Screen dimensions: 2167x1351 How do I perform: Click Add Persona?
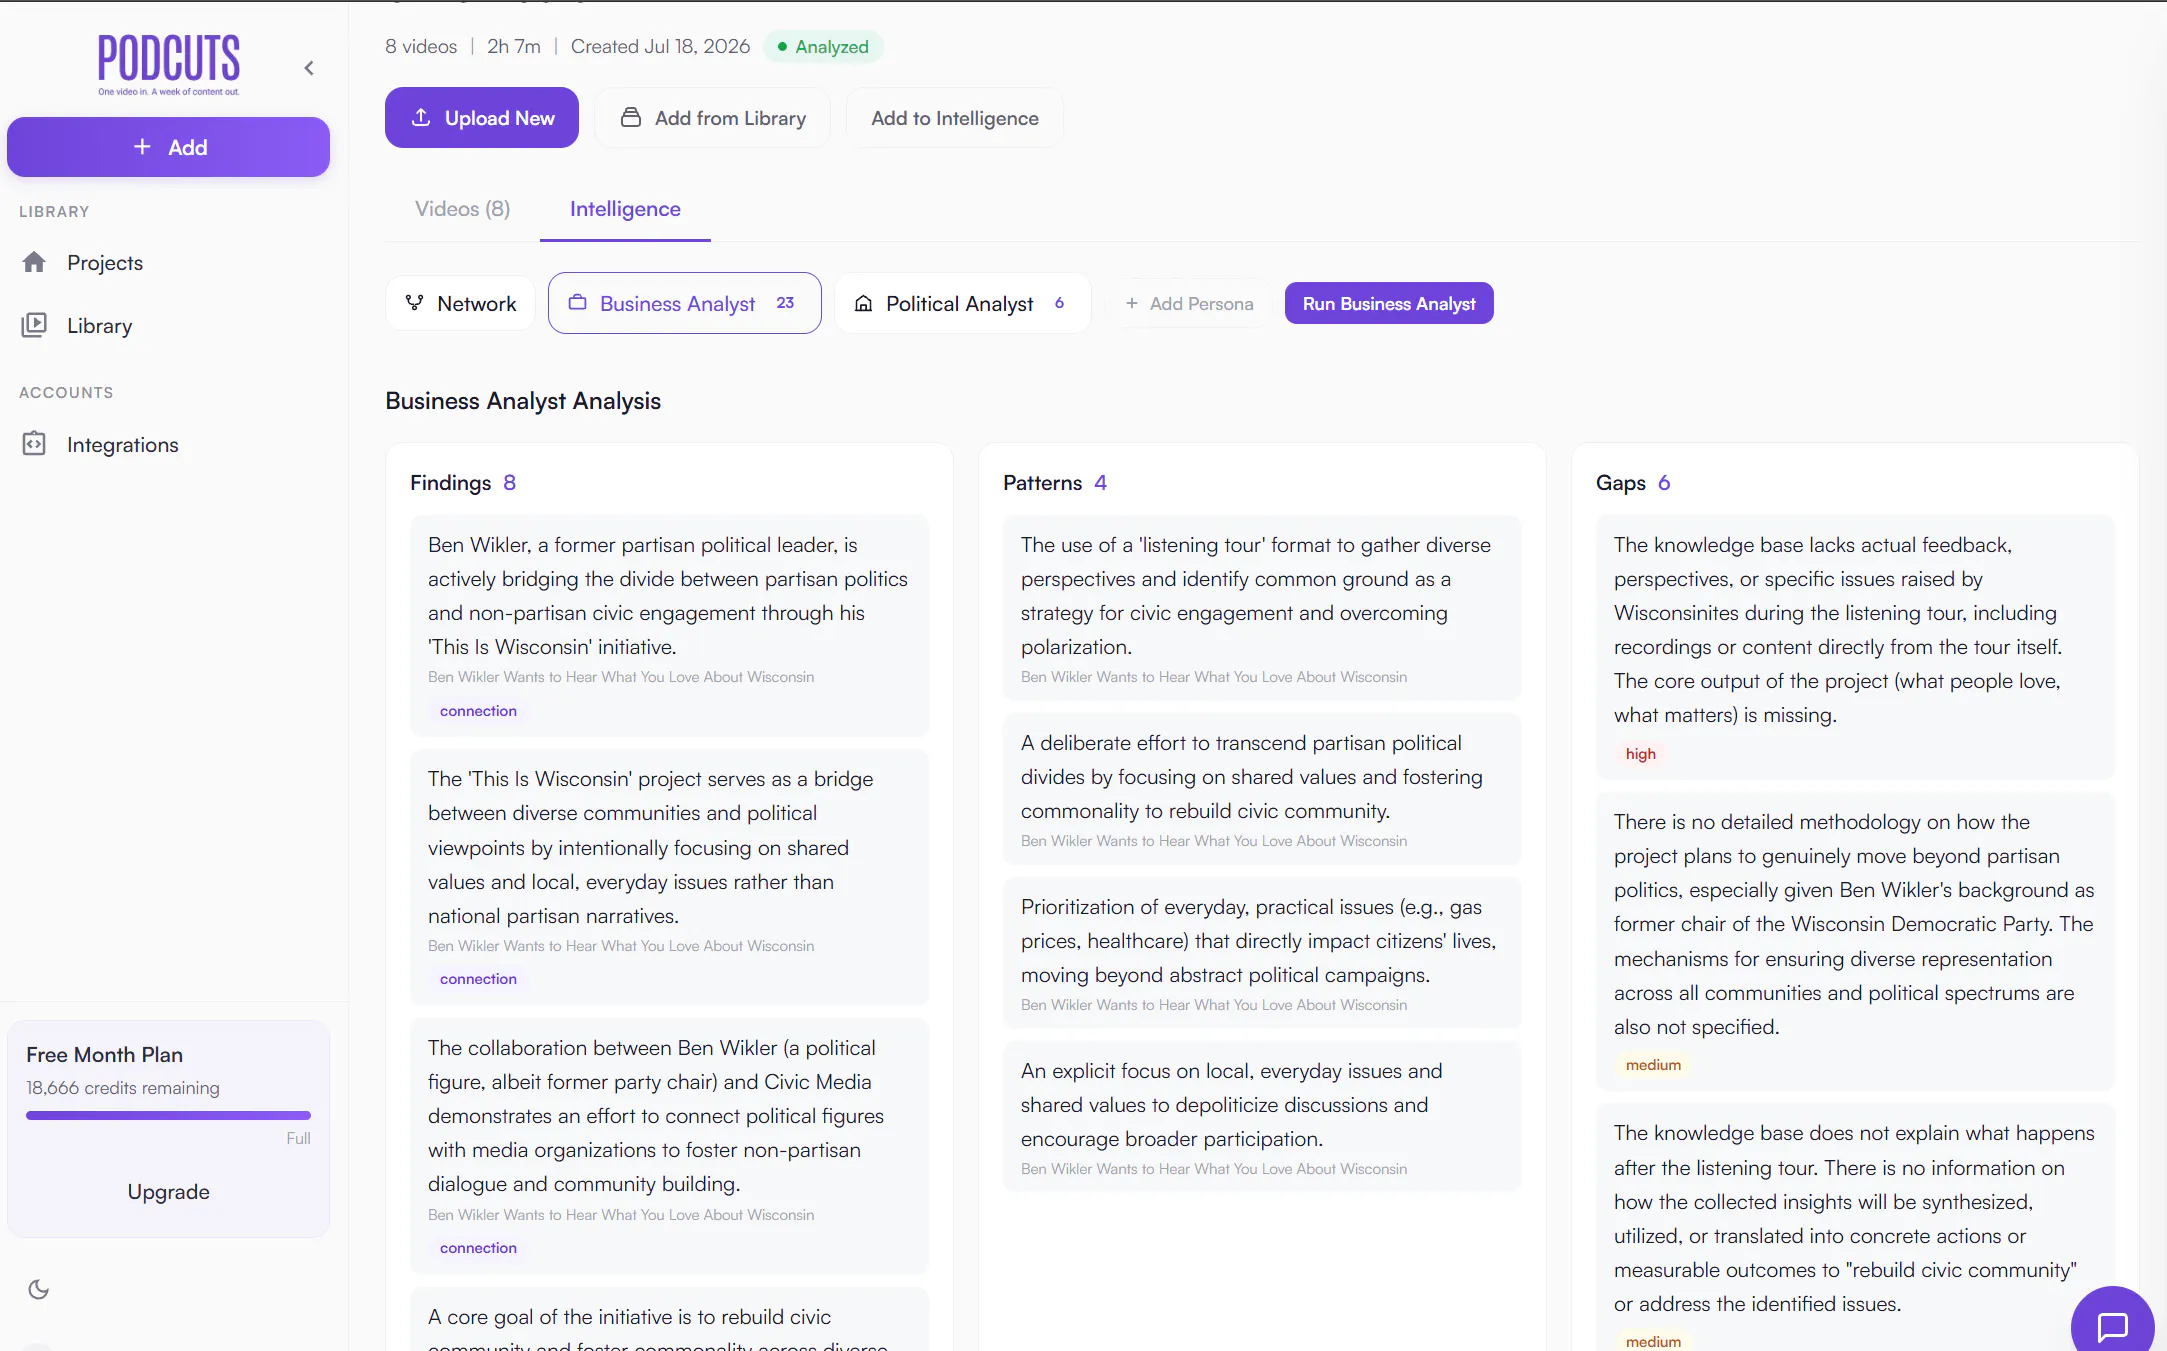[x=1189, y=303]
